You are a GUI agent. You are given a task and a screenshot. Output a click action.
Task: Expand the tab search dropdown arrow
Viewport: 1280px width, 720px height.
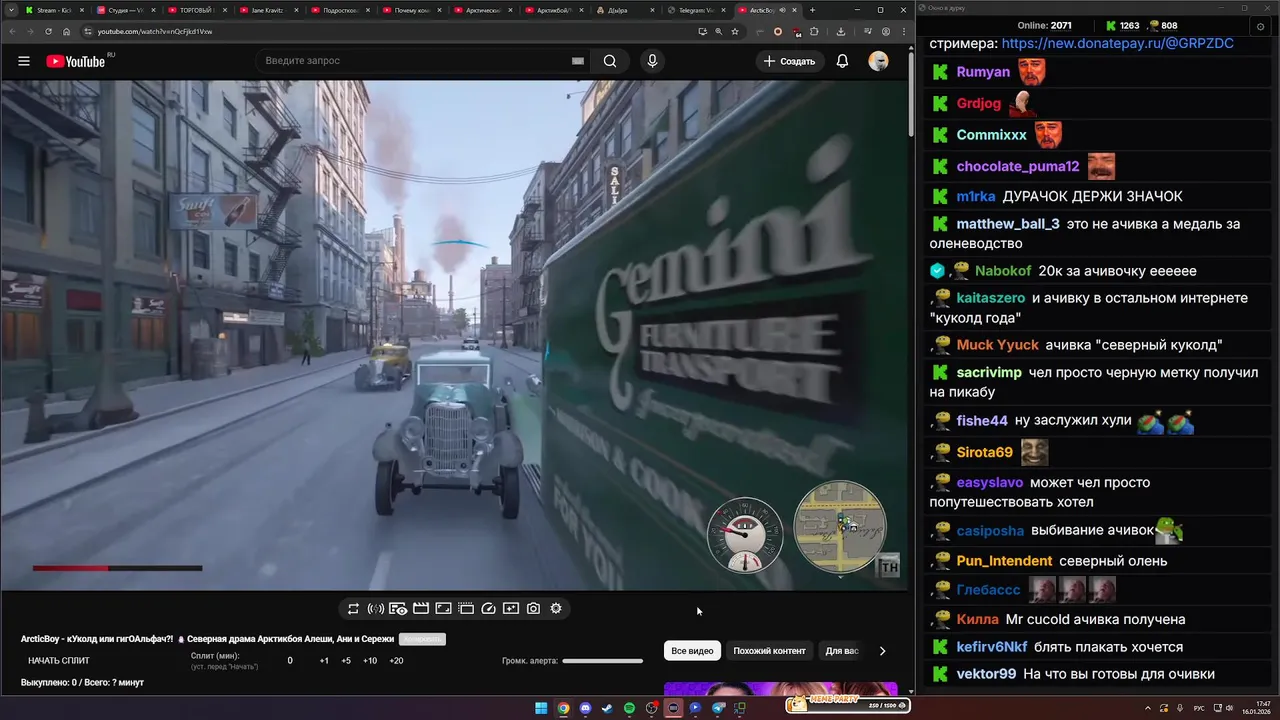11,10
